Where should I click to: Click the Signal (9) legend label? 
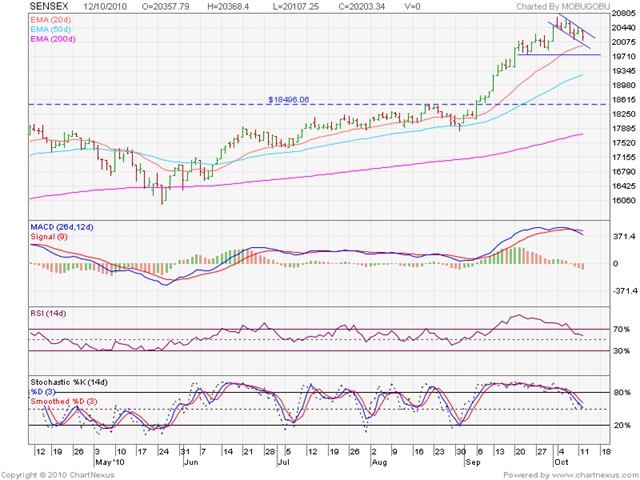pos(49,237)
